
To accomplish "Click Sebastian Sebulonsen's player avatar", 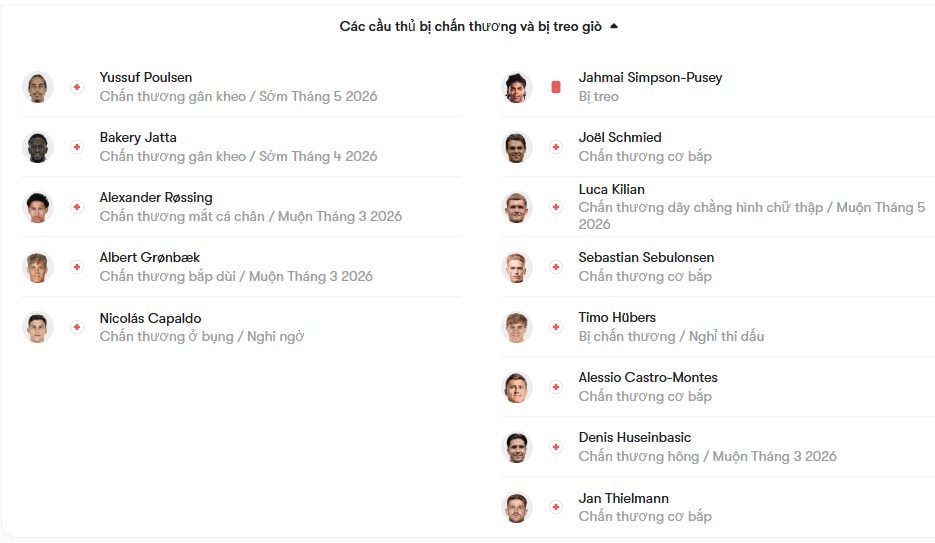I will [x=517, y=267].
